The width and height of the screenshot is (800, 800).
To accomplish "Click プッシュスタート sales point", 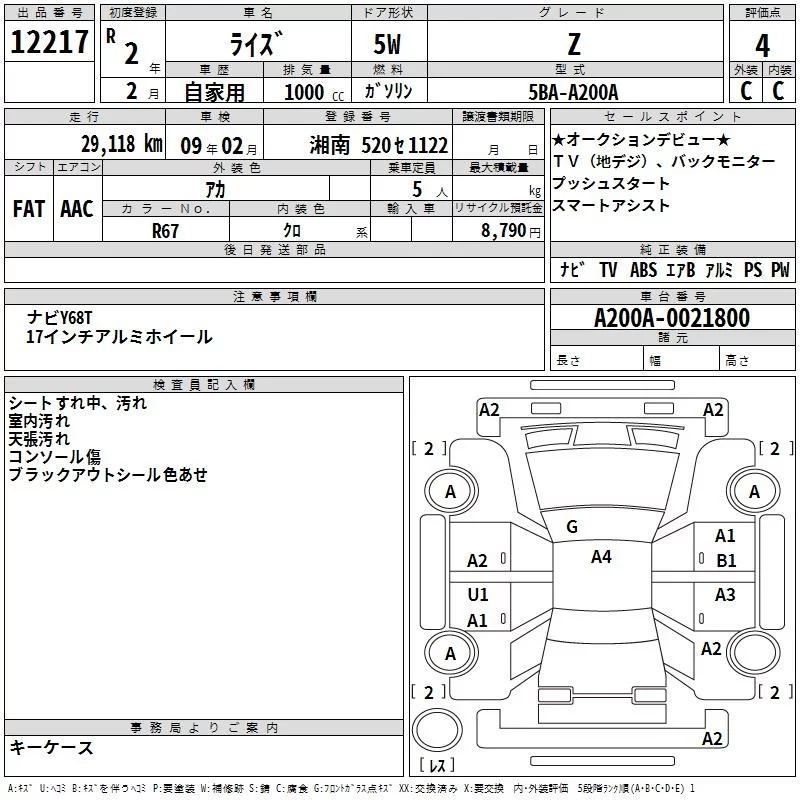I will point(611,183).
